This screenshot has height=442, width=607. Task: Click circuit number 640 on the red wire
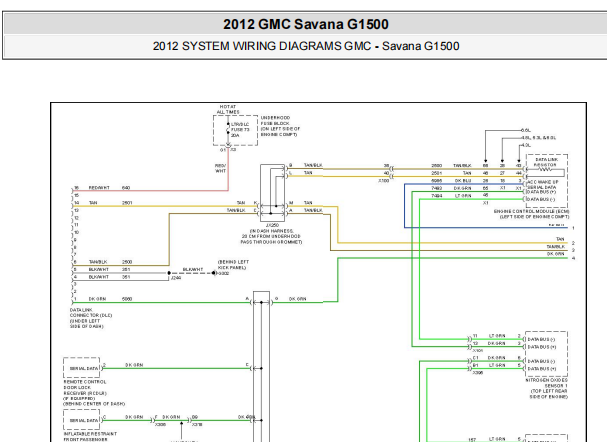[x=126, y=188]
